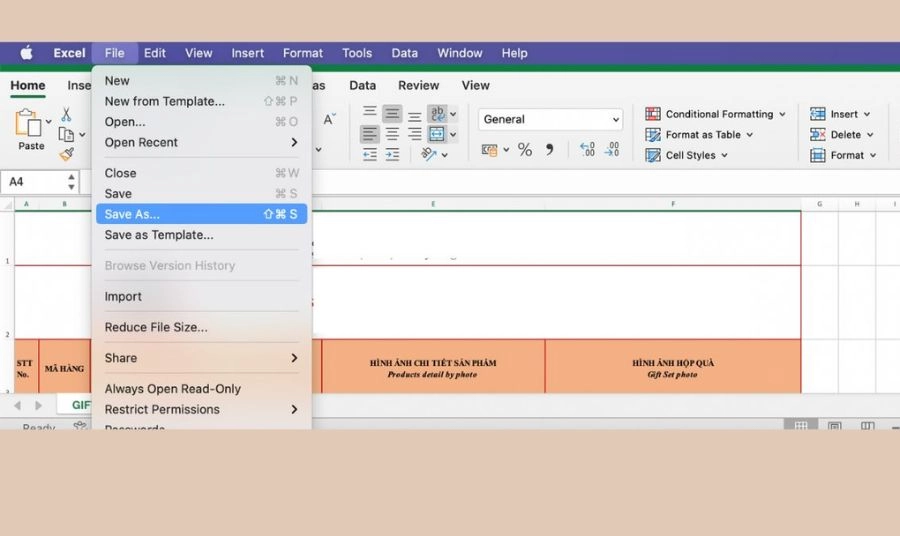Click the Copy icon
This screenshot has width=900, height=536.
(66, 134)
